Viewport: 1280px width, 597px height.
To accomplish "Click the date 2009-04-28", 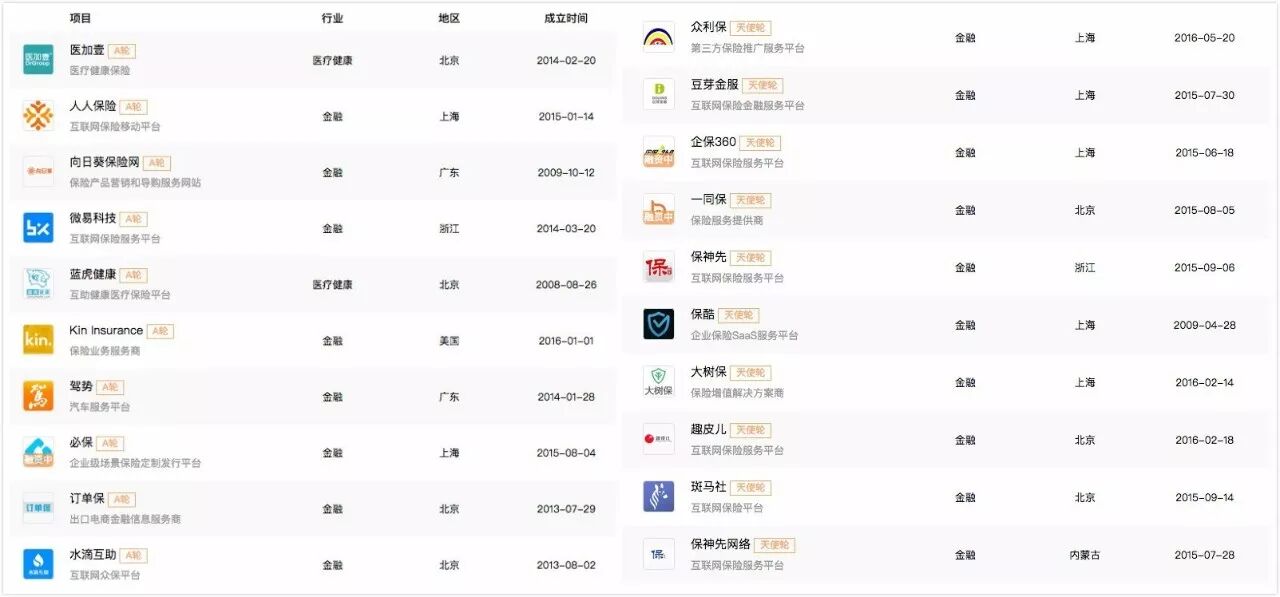I will pos(1204,325).
